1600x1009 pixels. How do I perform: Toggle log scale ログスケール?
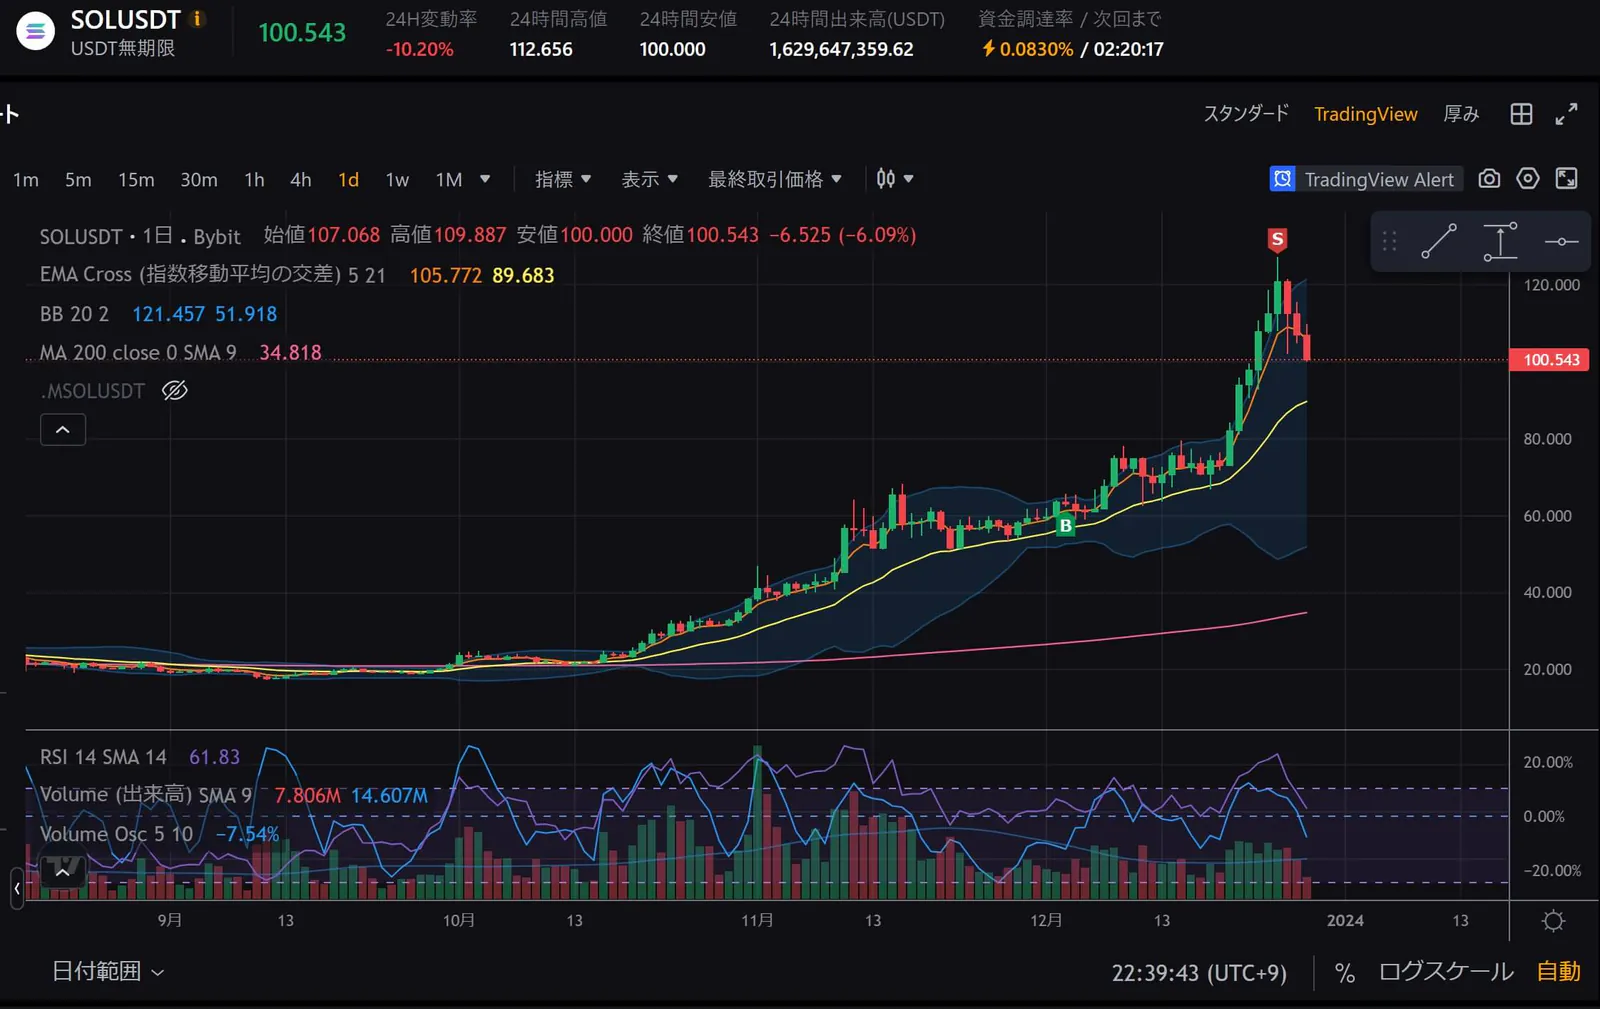[1446, 972]
